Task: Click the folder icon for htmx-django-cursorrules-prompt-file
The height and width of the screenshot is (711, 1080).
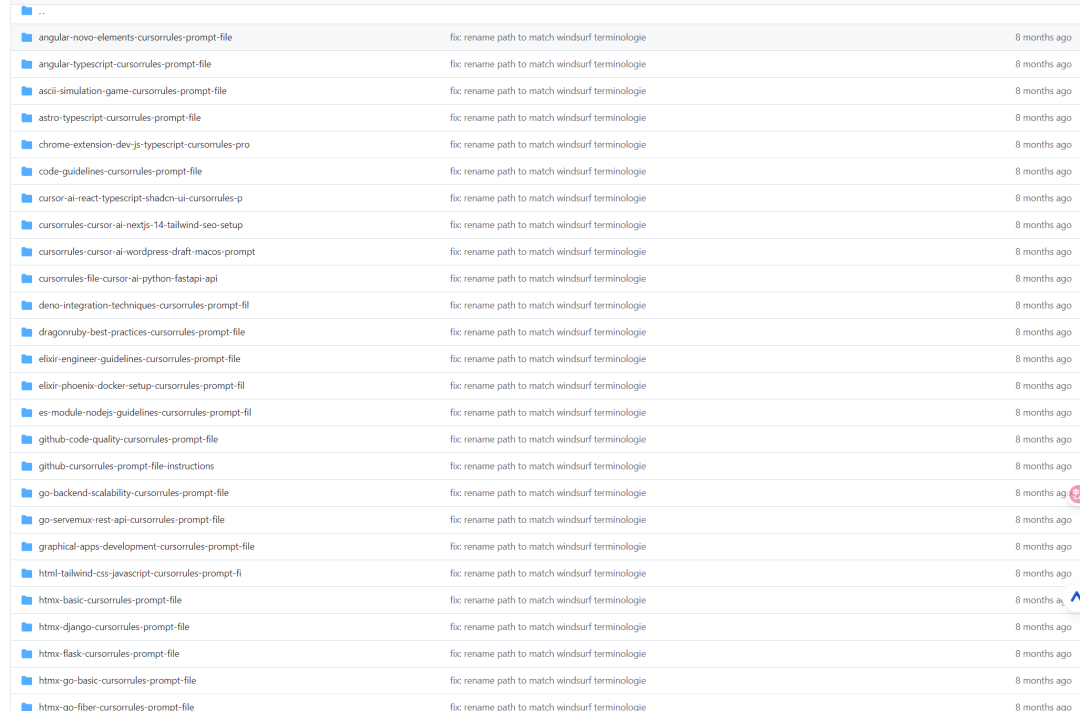Action: click(x=26, y=627)
